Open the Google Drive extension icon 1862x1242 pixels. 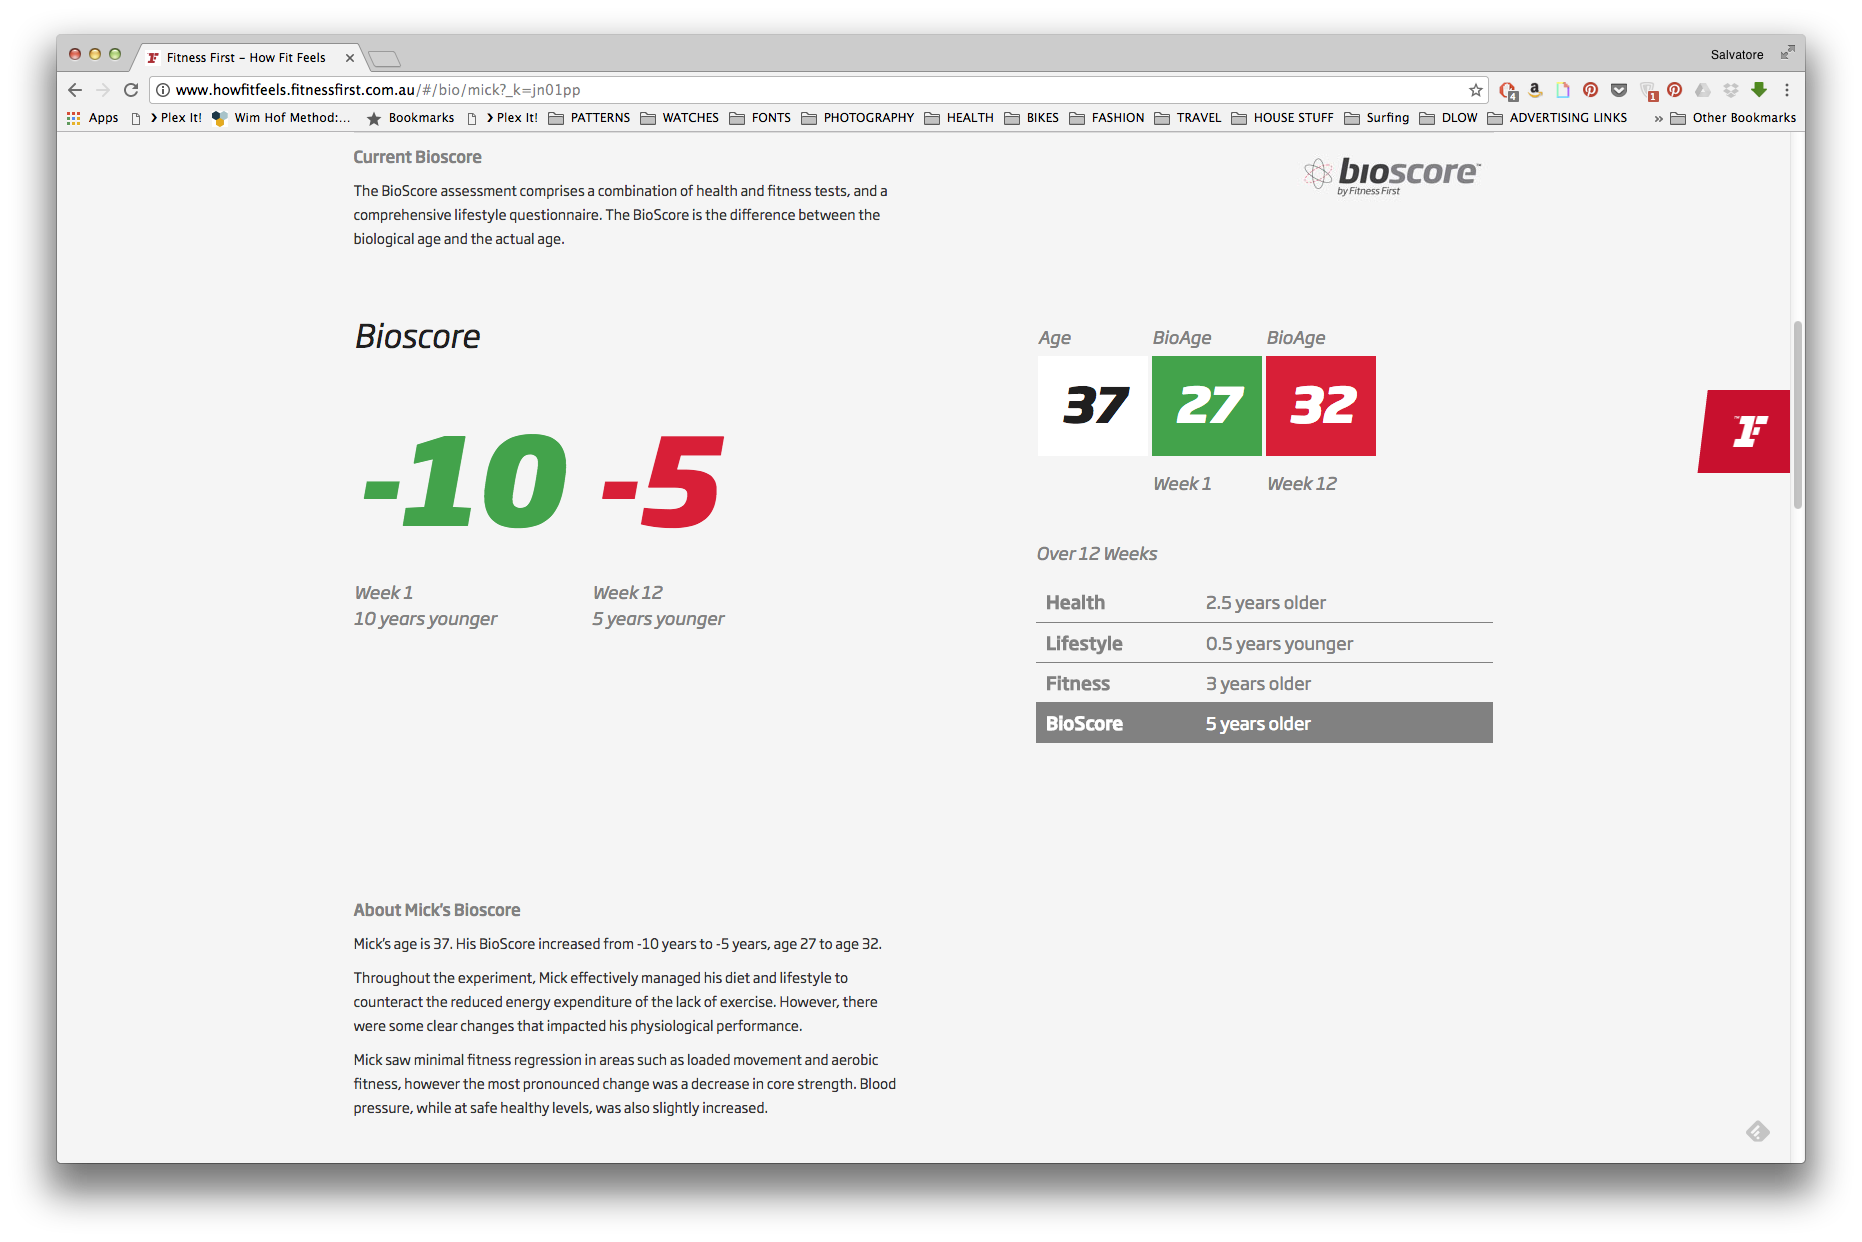[1703, 90]
